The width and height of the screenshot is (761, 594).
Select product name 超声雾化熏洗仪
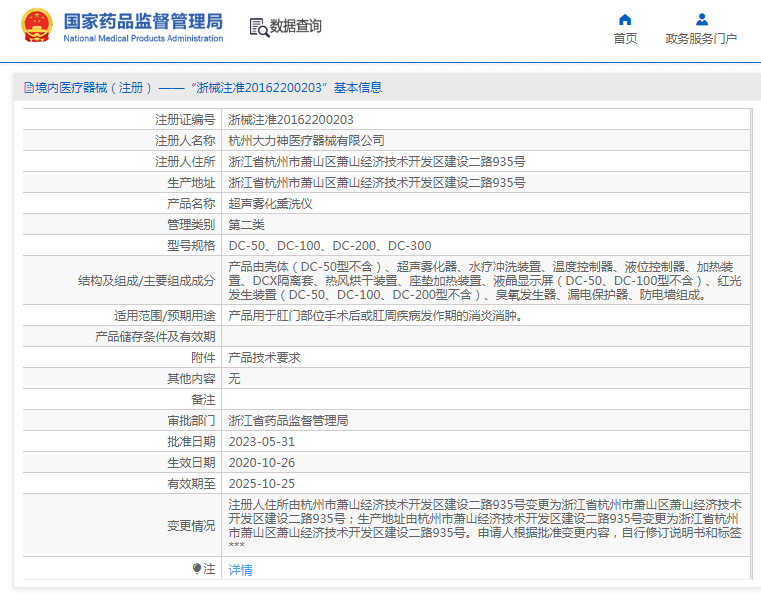pyautogui.click(x=270, y=204)
